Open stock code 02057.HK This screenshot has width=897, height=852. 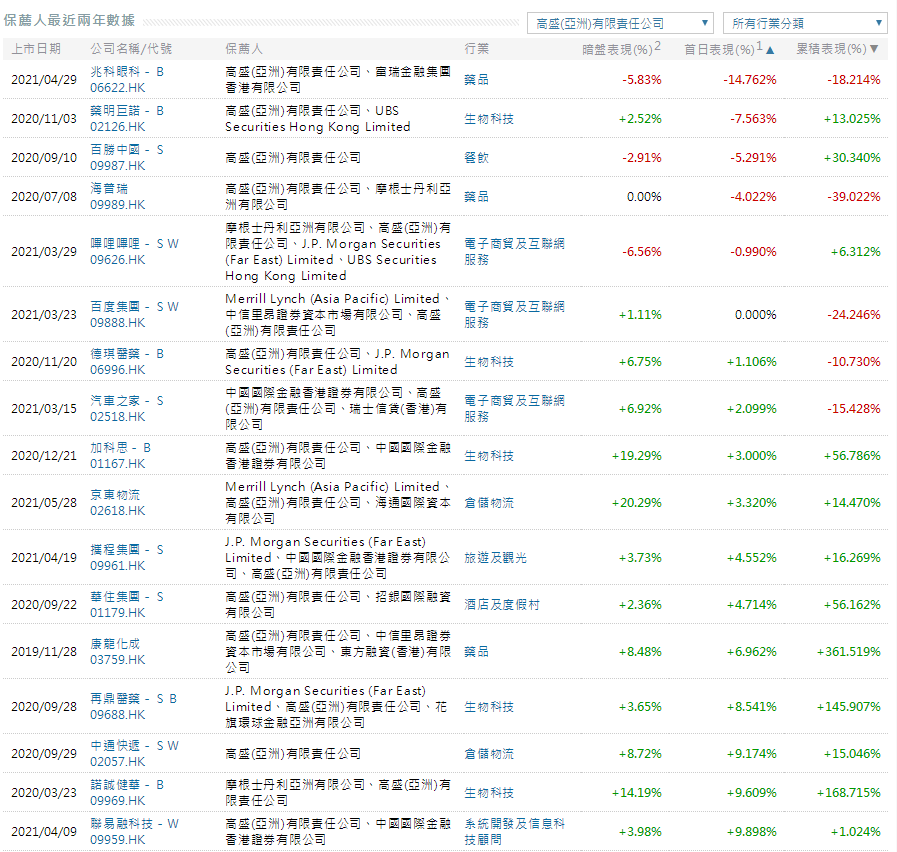pos(118,762)
